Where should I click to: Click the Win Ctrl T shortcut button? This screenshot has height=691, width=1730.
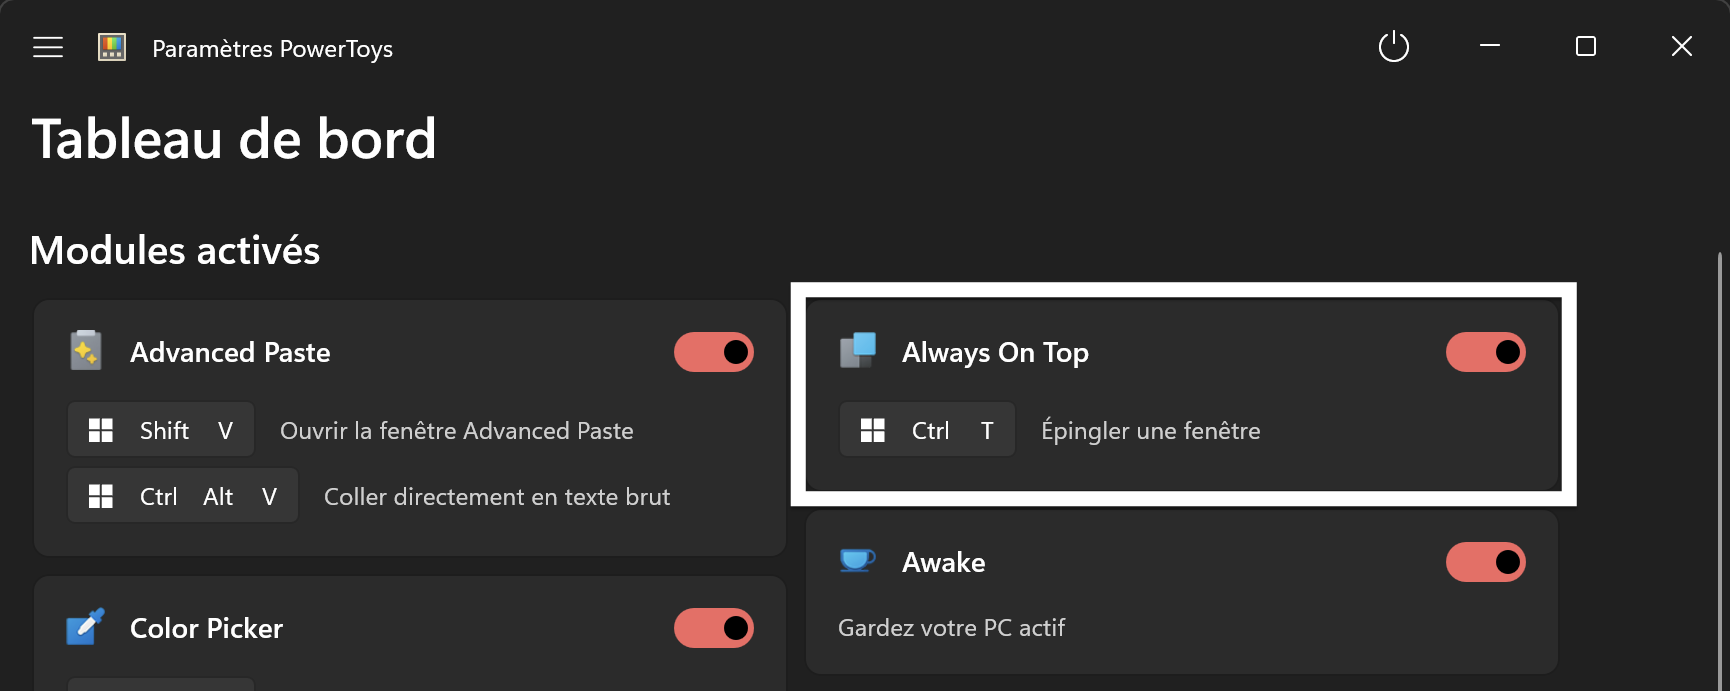click(x=927, y=430)
